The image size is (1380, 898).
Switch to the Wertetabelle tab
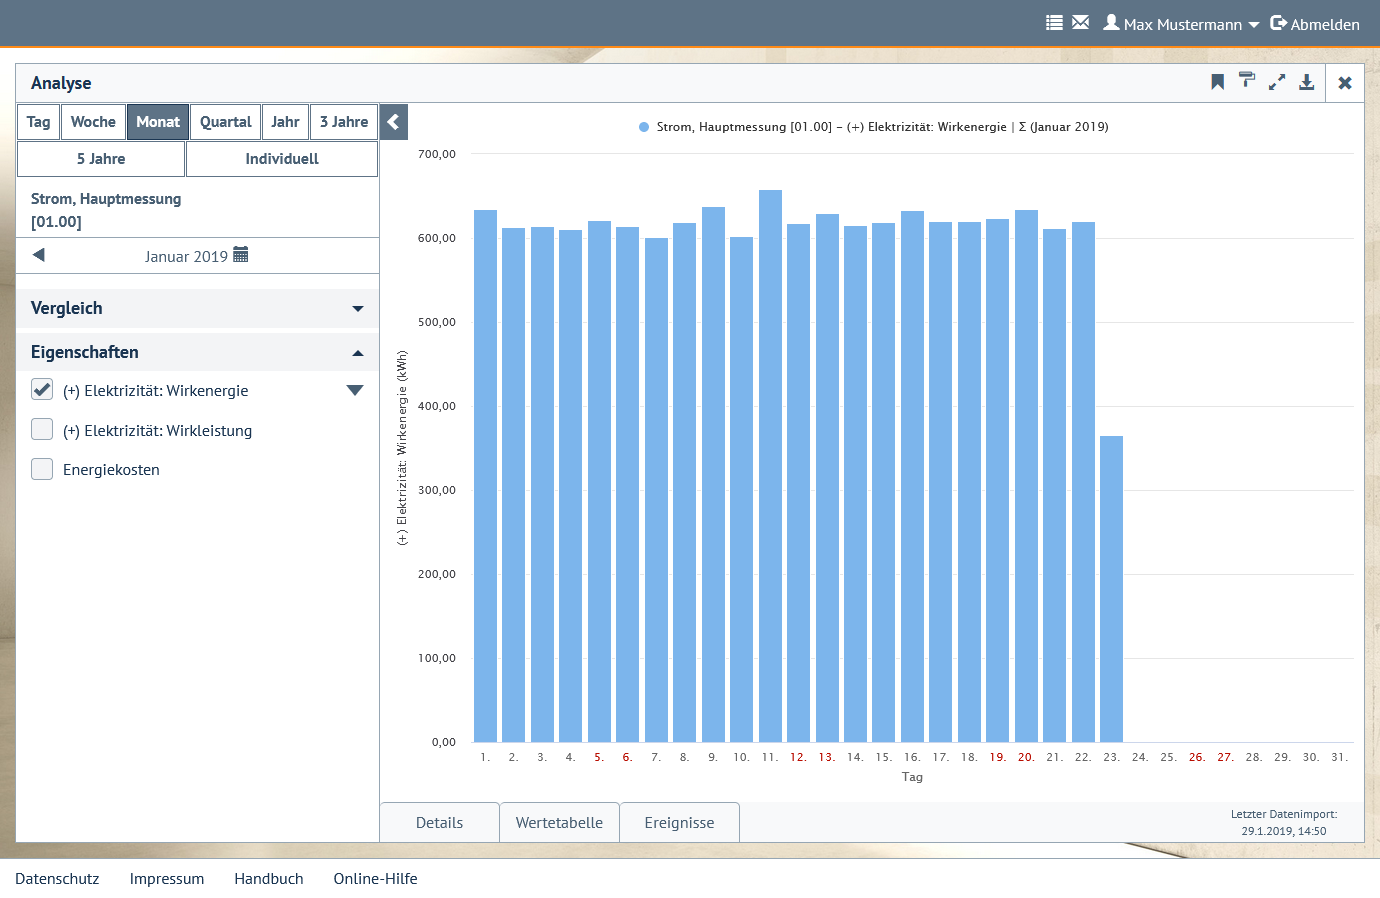tap(559, 823)
